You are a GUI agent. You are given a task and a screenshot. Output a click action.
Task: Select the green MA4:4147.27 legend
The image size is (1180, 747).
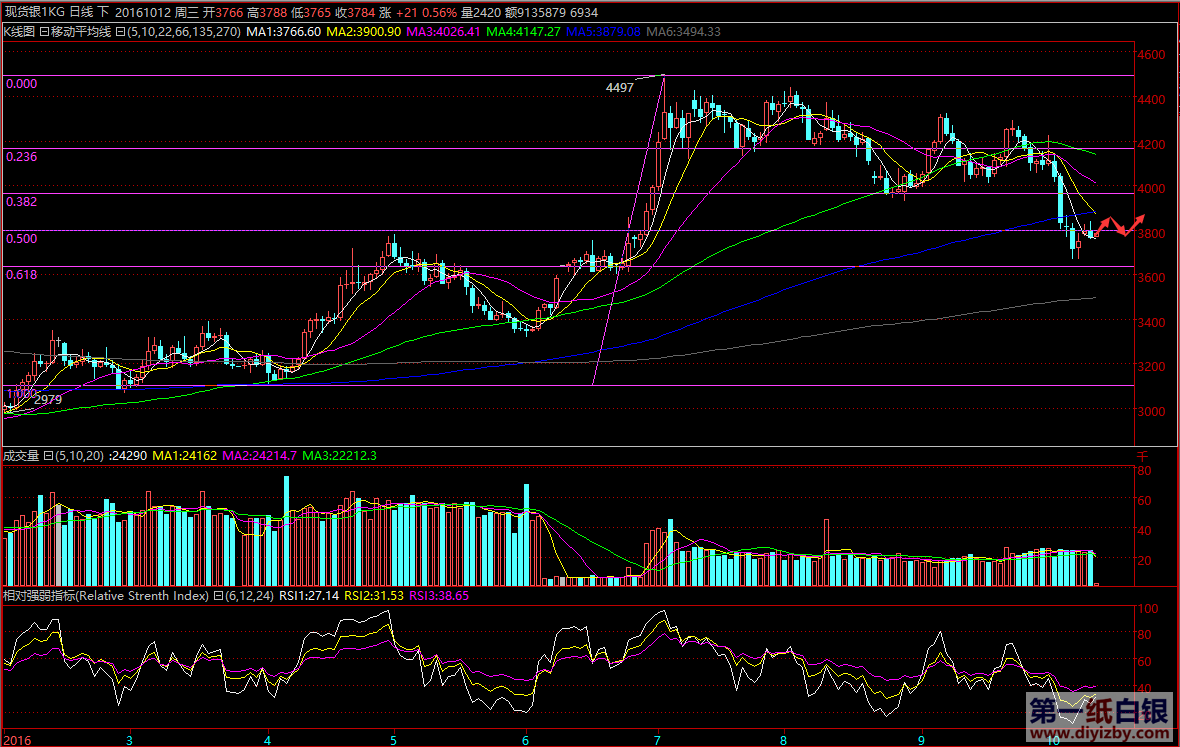(x=524, y=32)
